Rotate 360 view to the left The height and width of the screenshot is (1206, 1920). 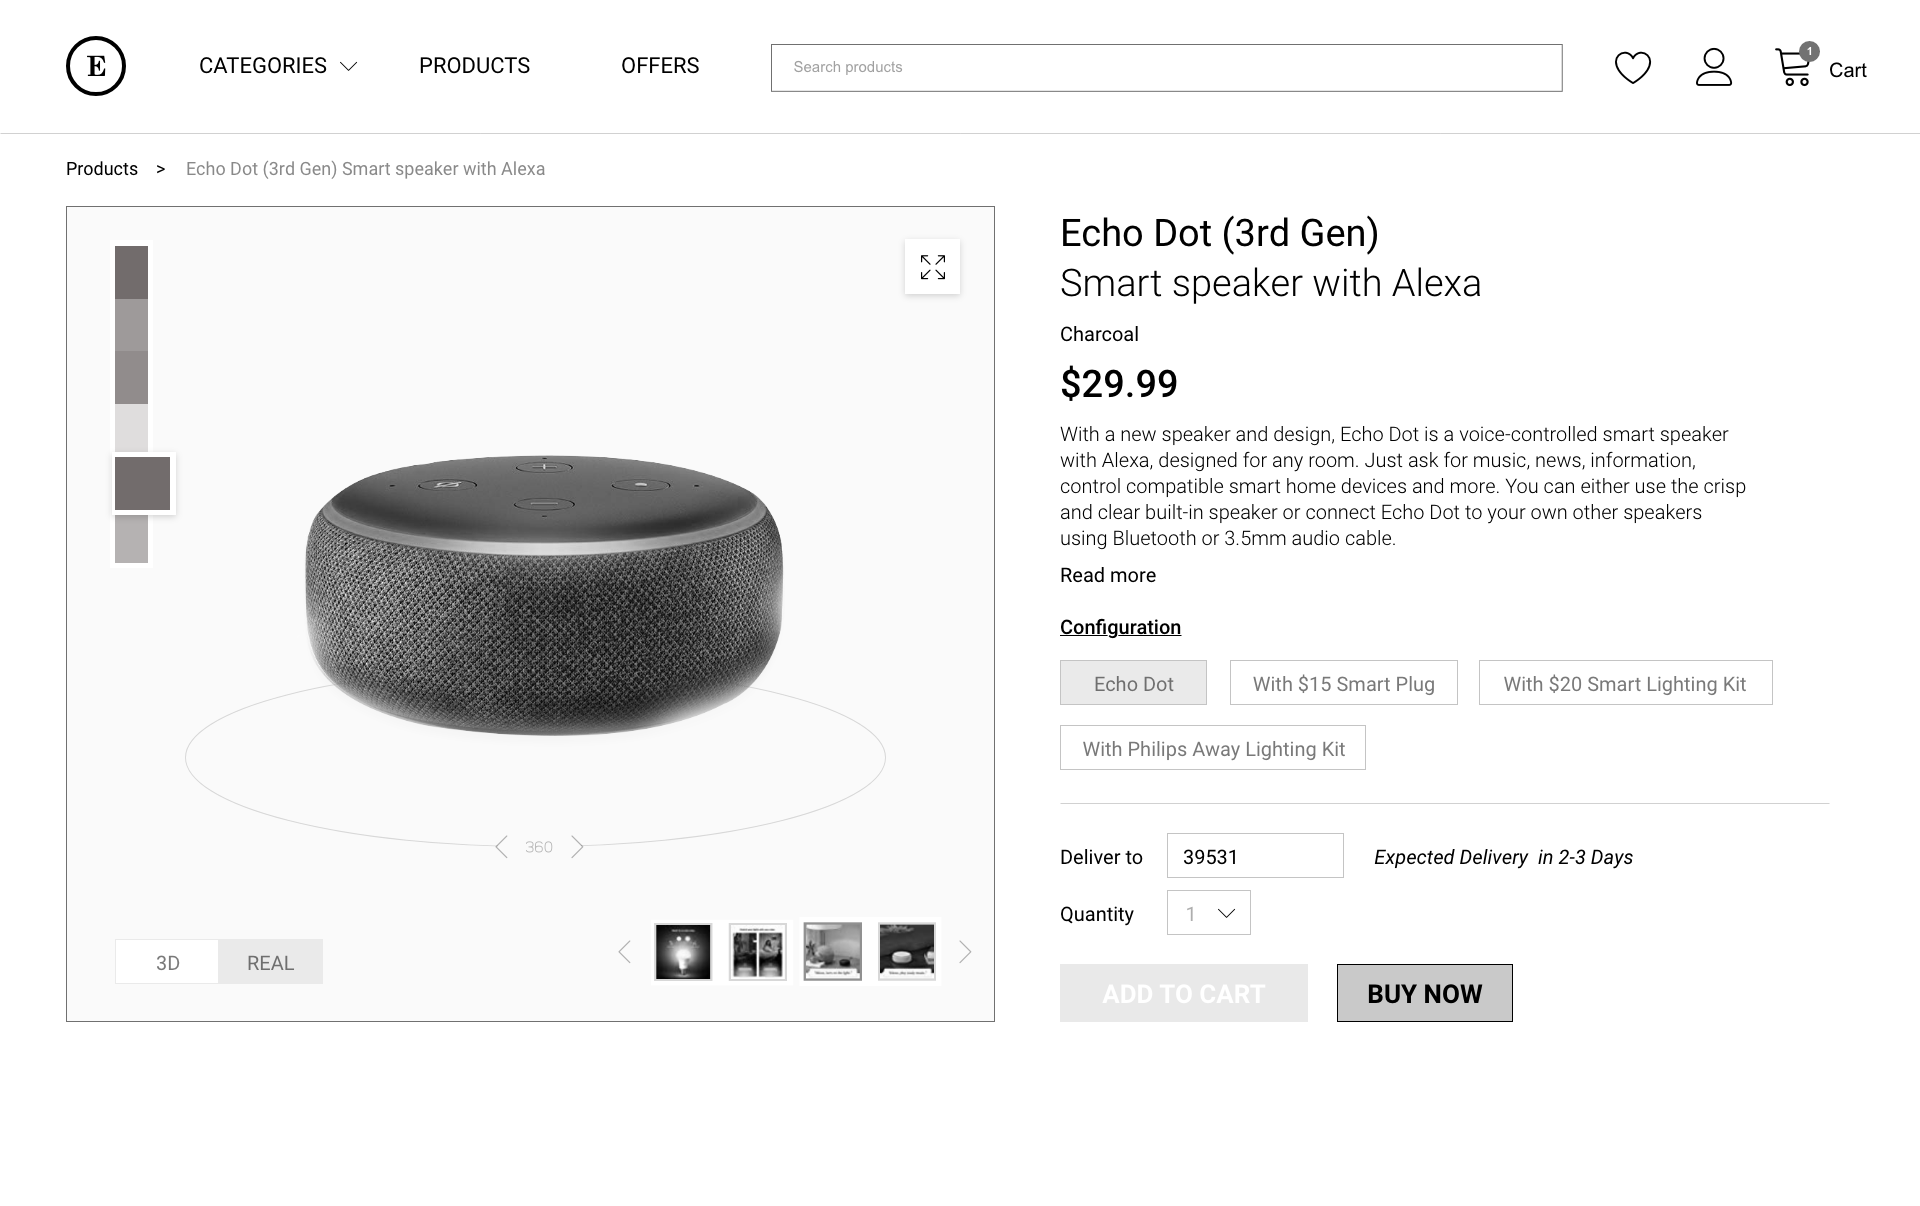click(502, 847)
